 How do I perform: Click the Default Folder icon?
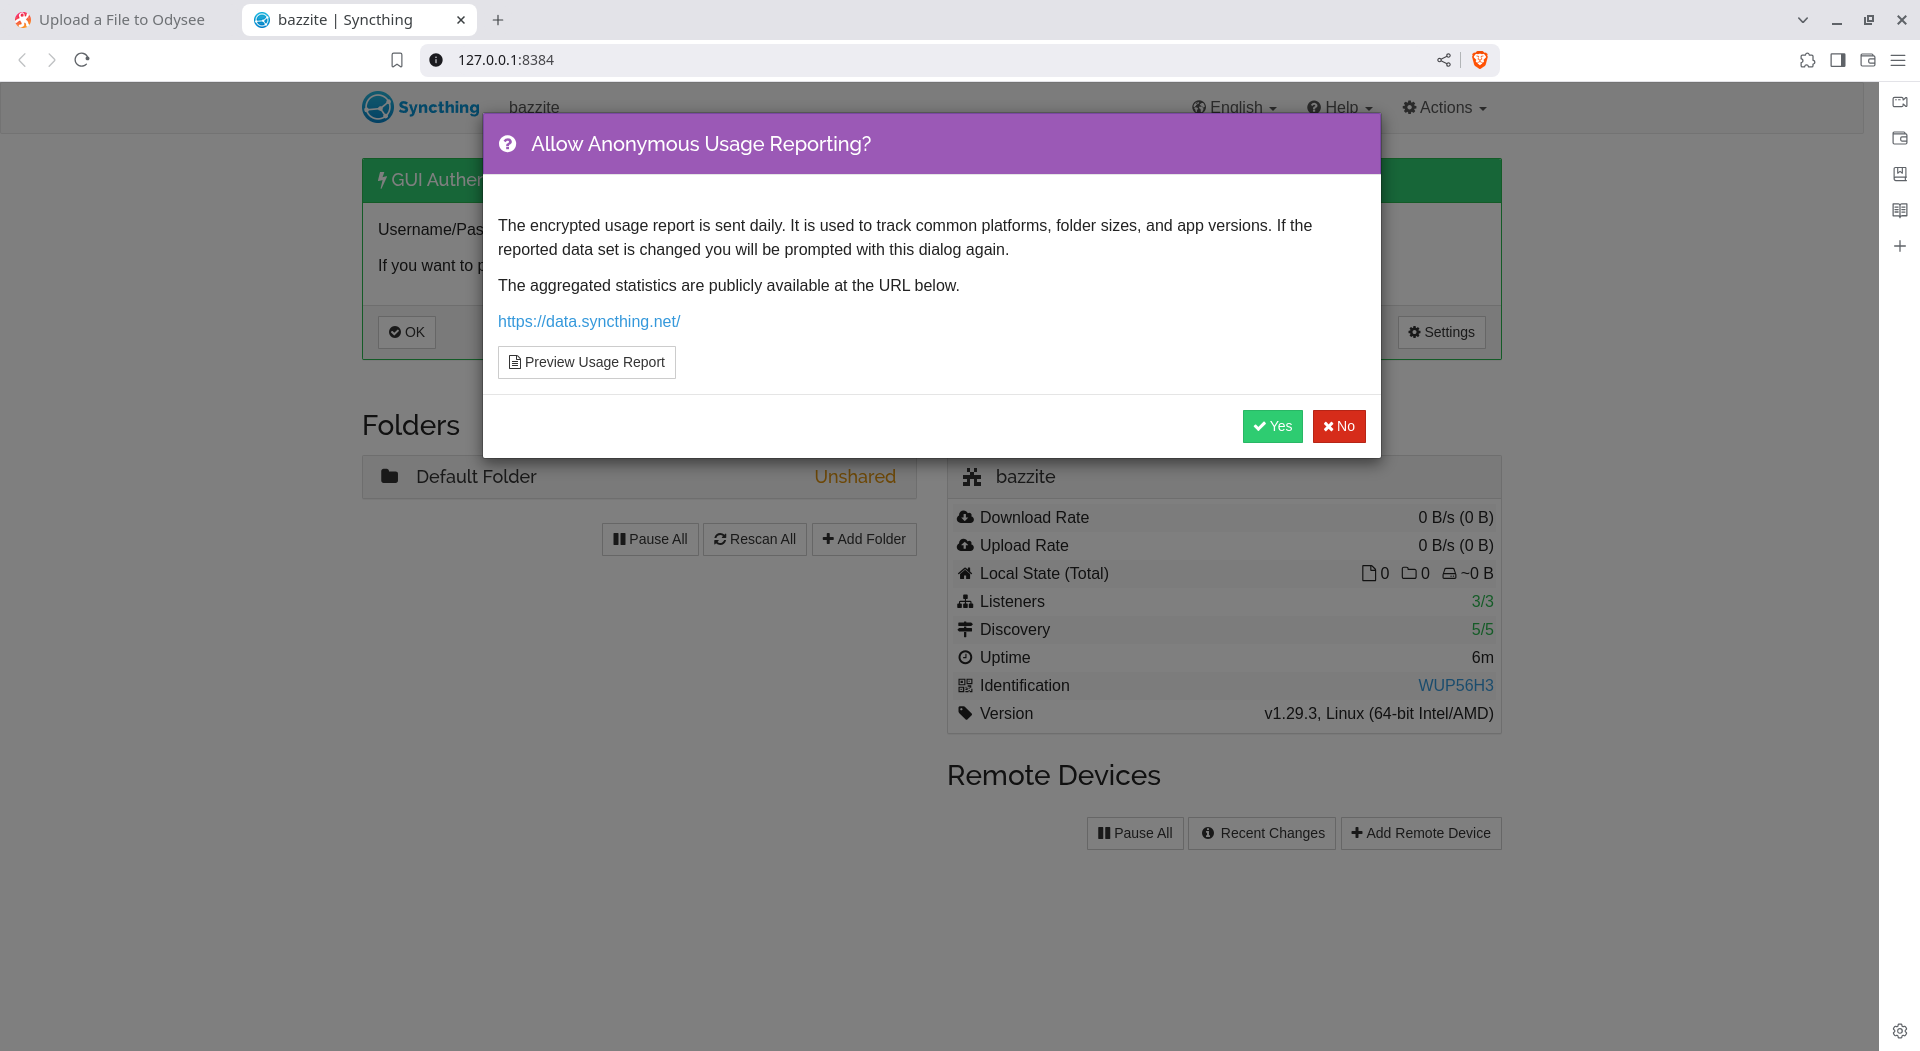(x=390, y=477)
